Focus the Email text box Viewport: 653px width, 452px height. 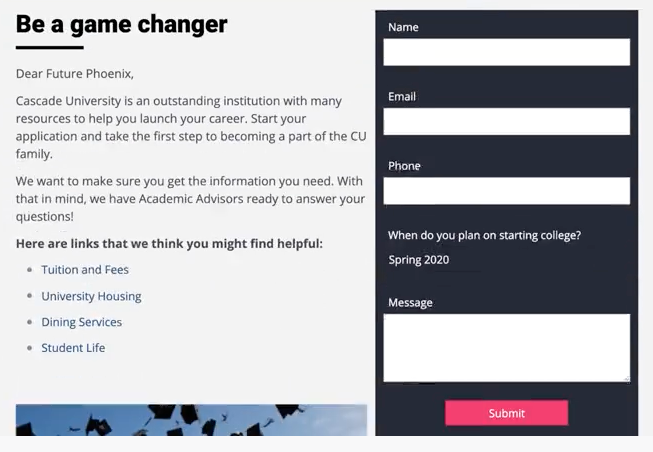(506, 121)
